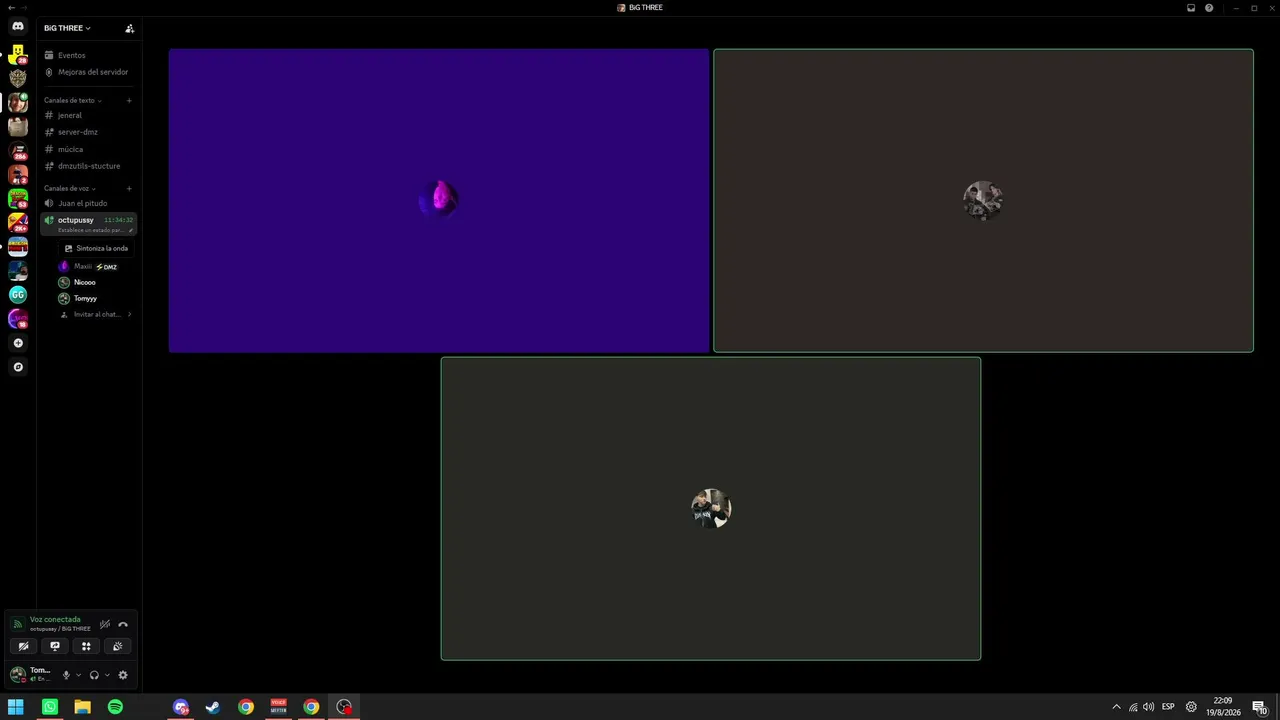Open connection signal info icon
1280x720 pixels.
click(17, 625)
